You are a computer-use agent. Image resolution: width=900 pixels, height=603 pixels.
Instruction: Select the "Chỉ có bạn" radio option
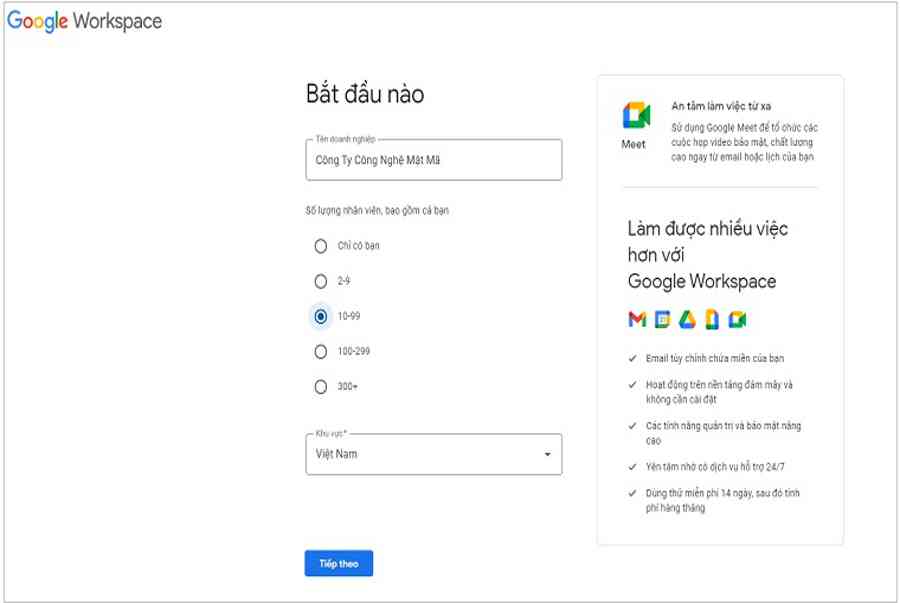(321, 246)
